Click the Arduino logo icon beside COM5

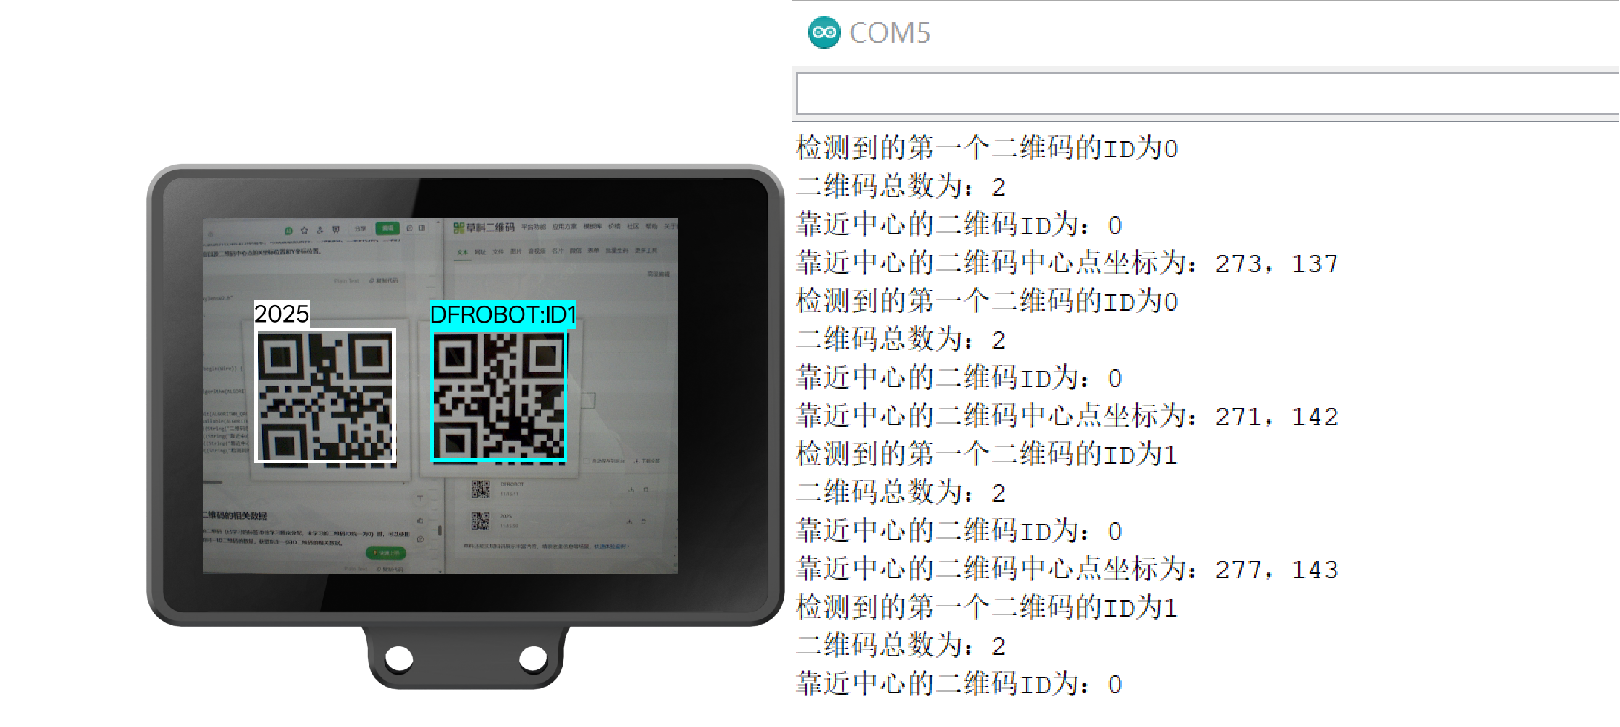824,33
